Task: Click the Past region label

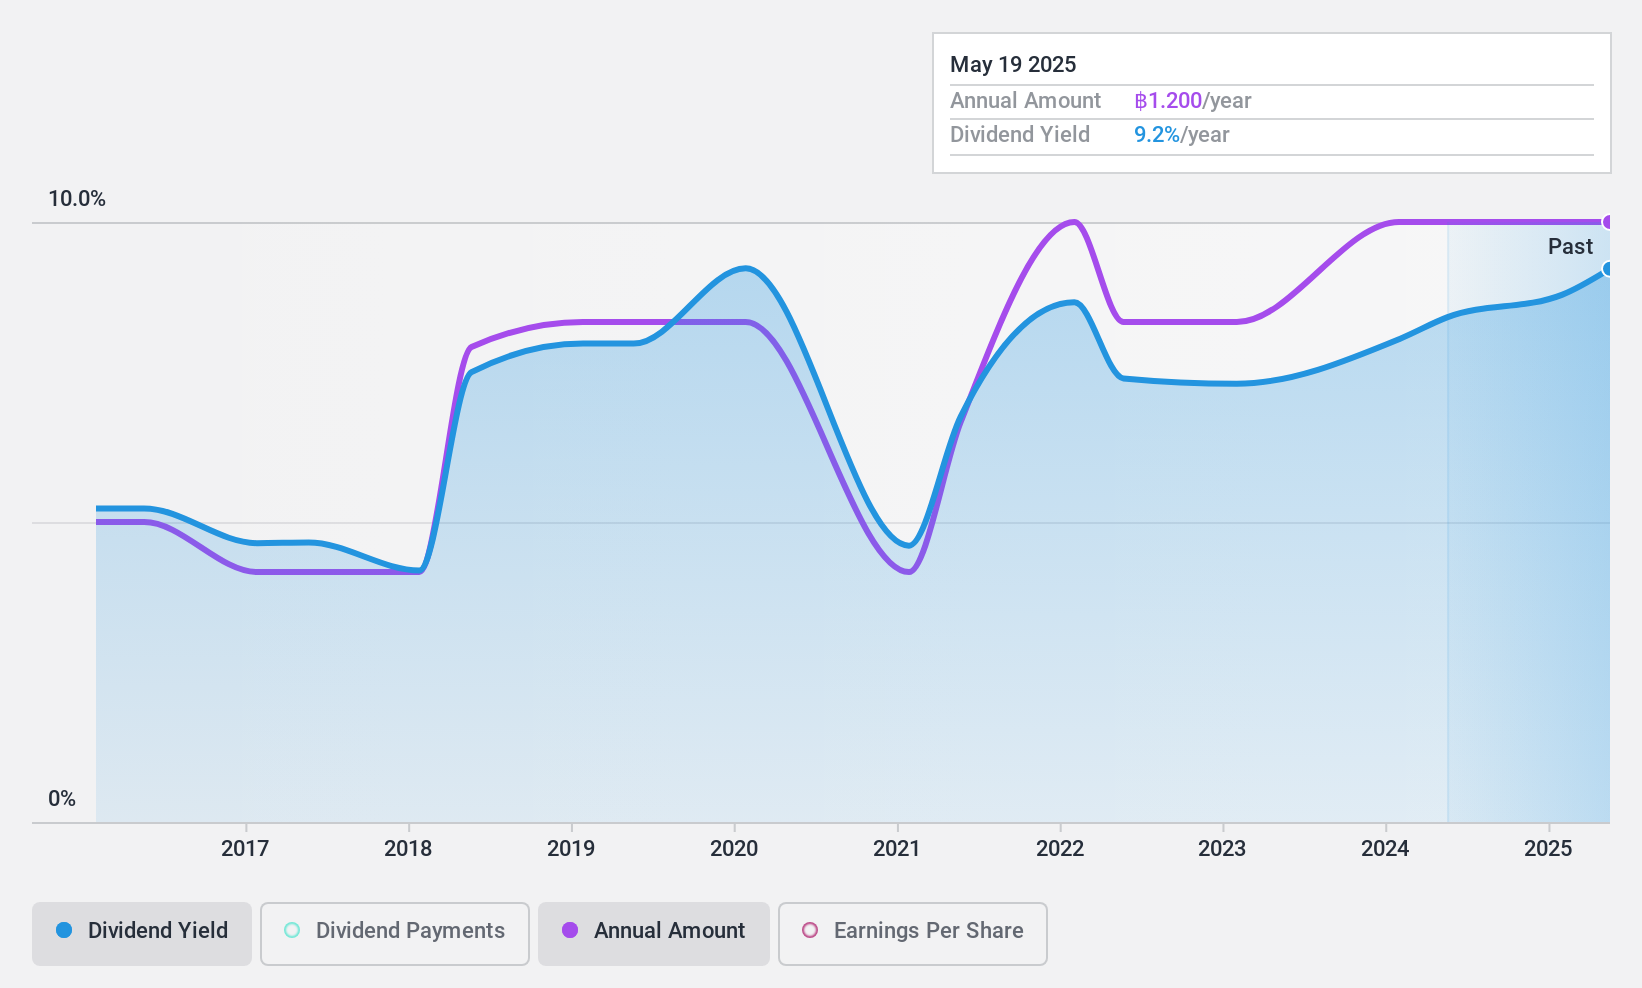Action: tap(1570, 247)
